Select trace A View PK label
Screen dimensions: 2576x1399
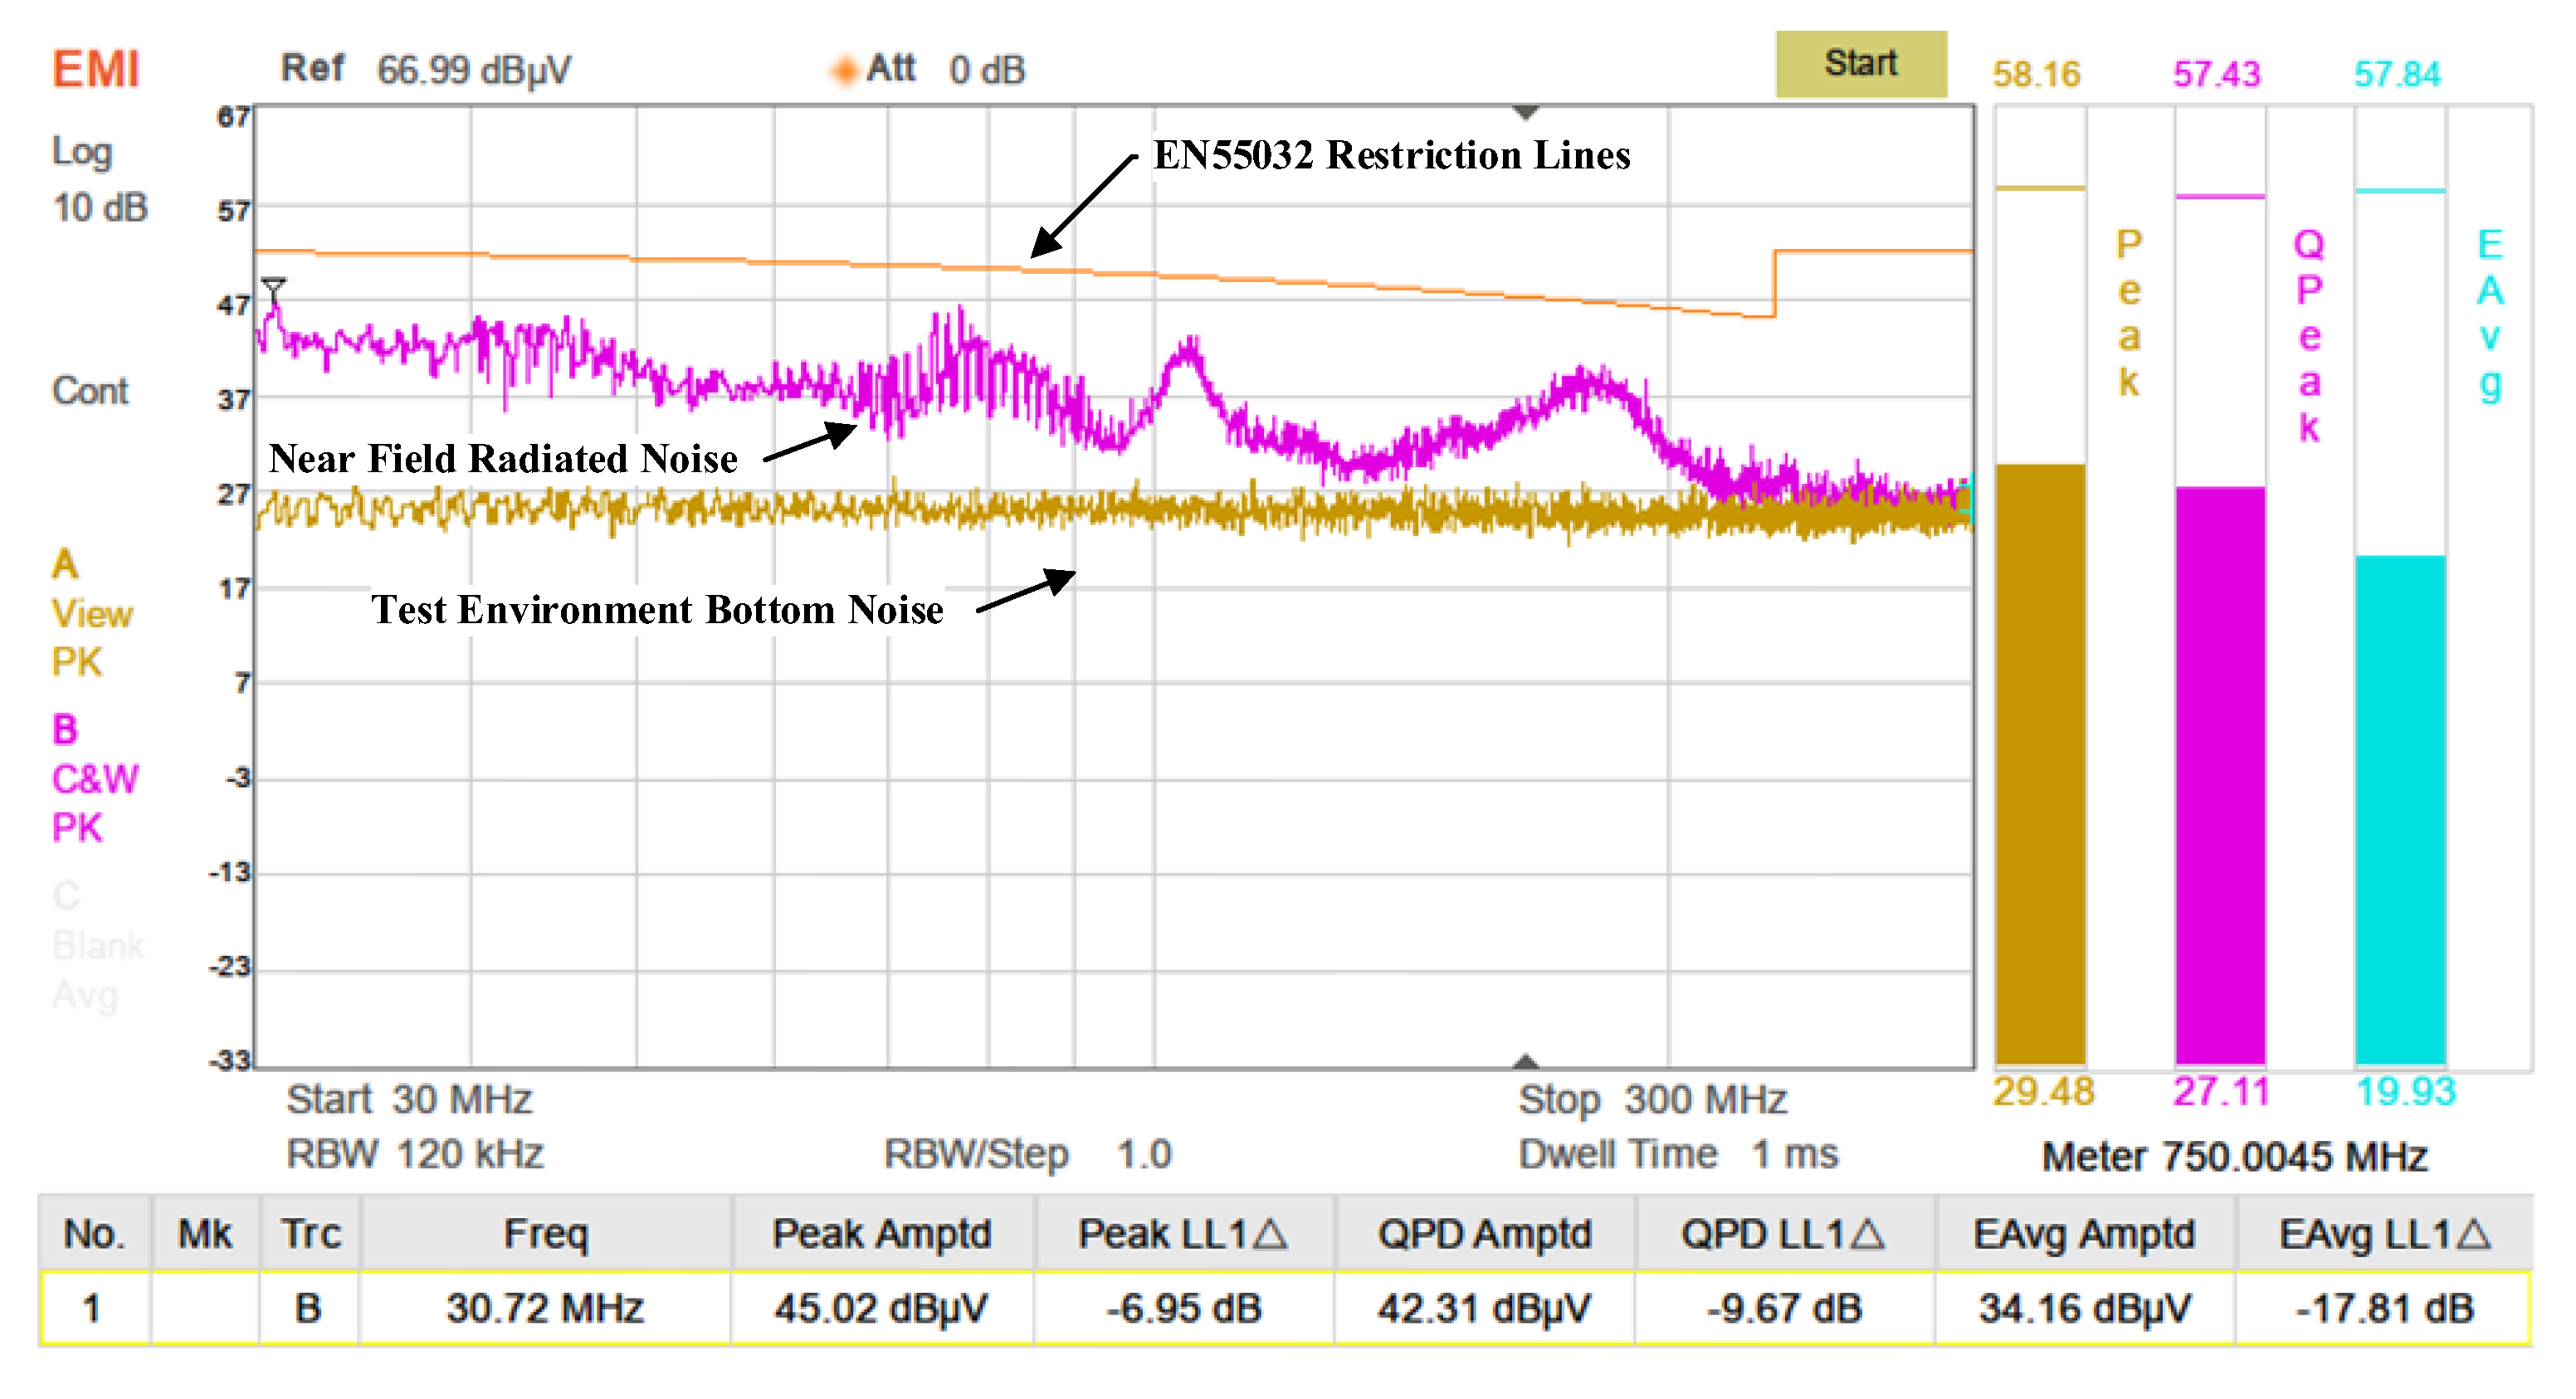point(90,613)
